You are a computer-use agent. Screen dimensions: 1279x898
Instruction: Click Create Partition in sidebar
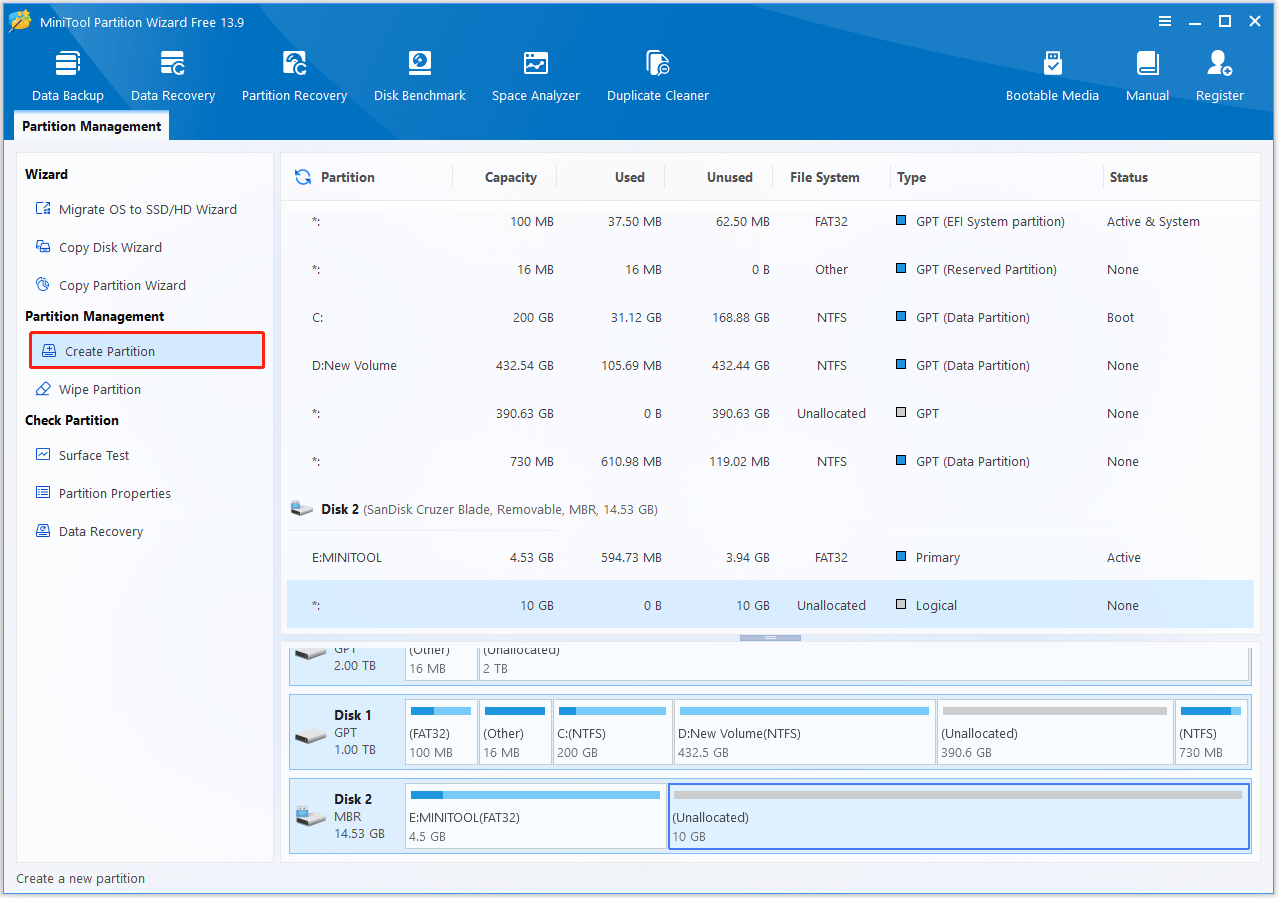147,351
